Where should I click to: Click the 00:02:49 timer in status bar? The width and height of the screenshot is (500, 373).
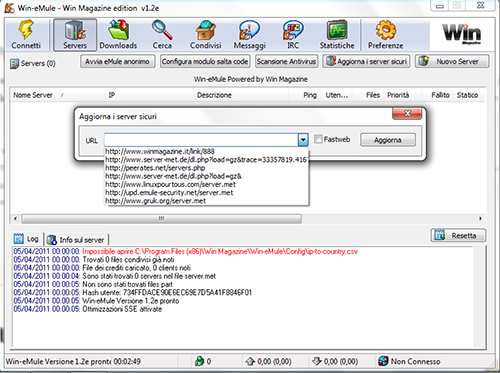point(127,361)
